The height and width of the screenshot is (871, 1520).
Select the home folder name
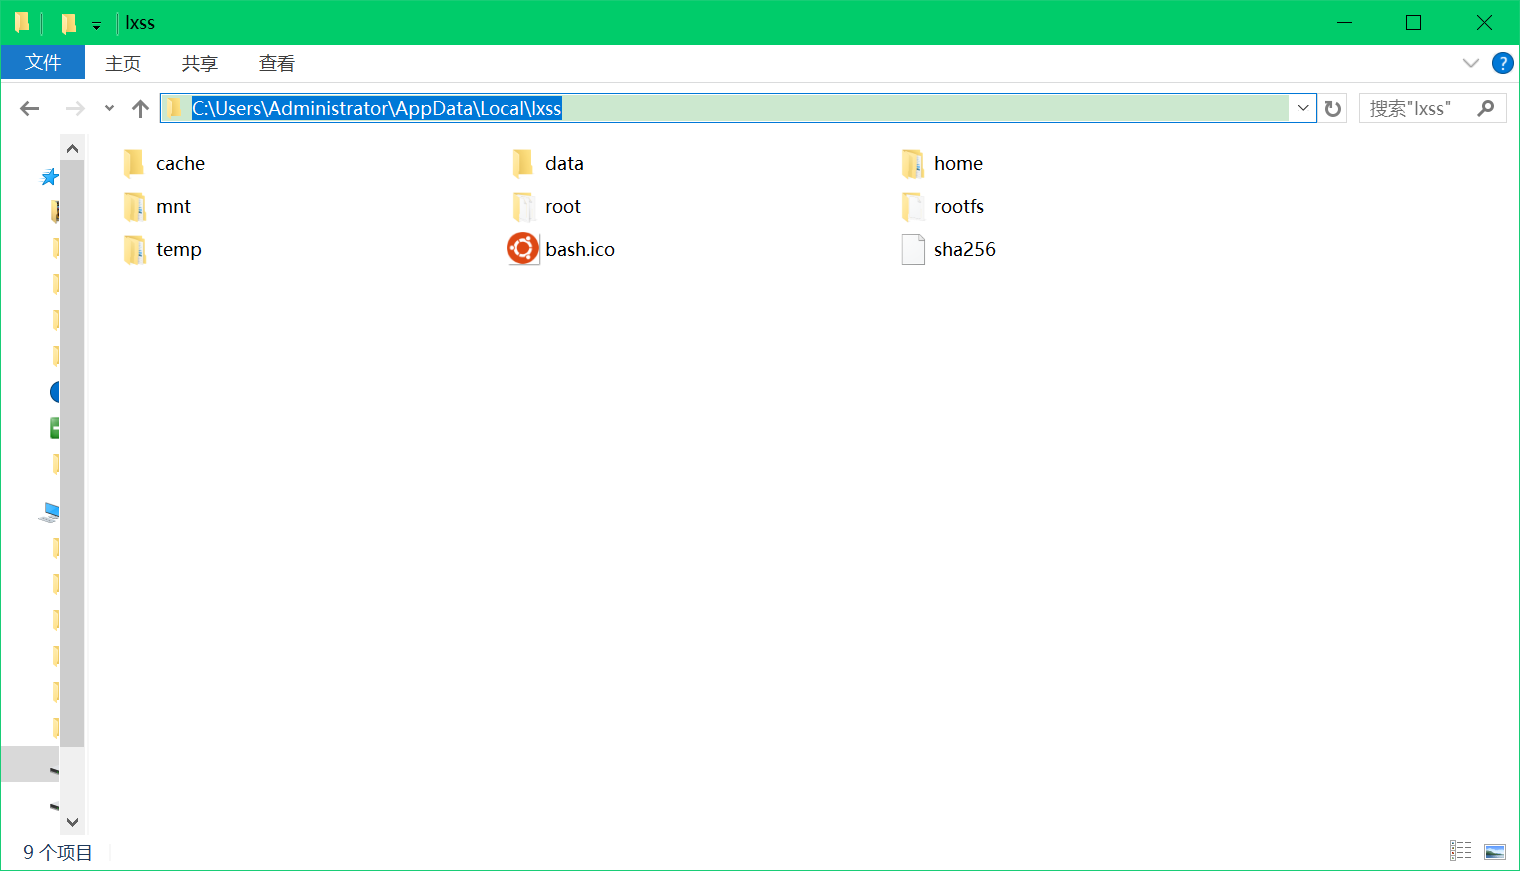[x=958, y=163]
